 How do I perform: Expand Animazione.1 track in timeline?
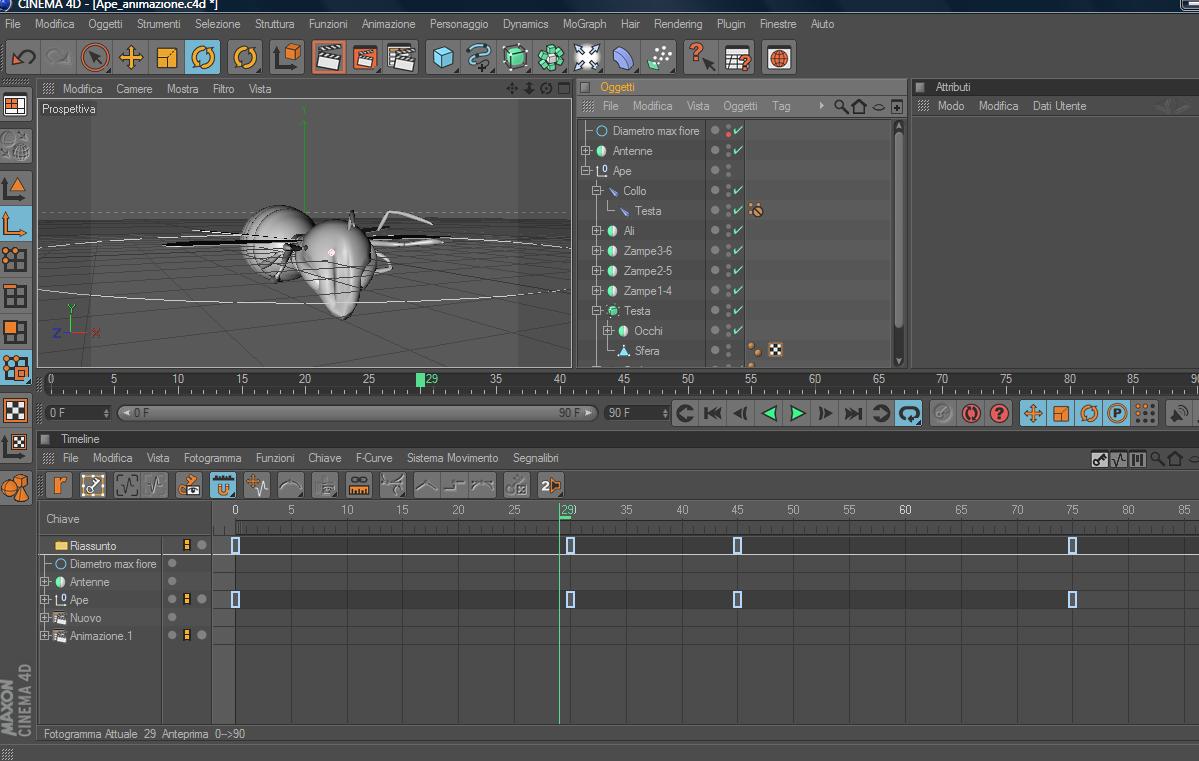coord(45,636)
